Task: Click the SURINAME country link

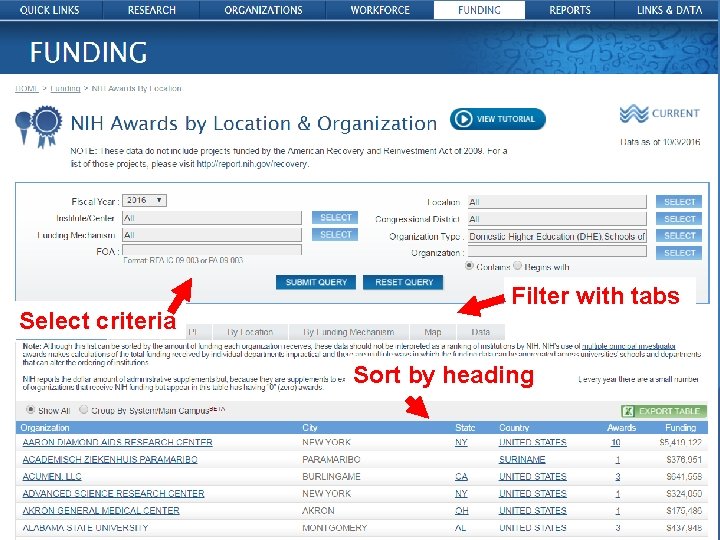Action: click(522, 459)
